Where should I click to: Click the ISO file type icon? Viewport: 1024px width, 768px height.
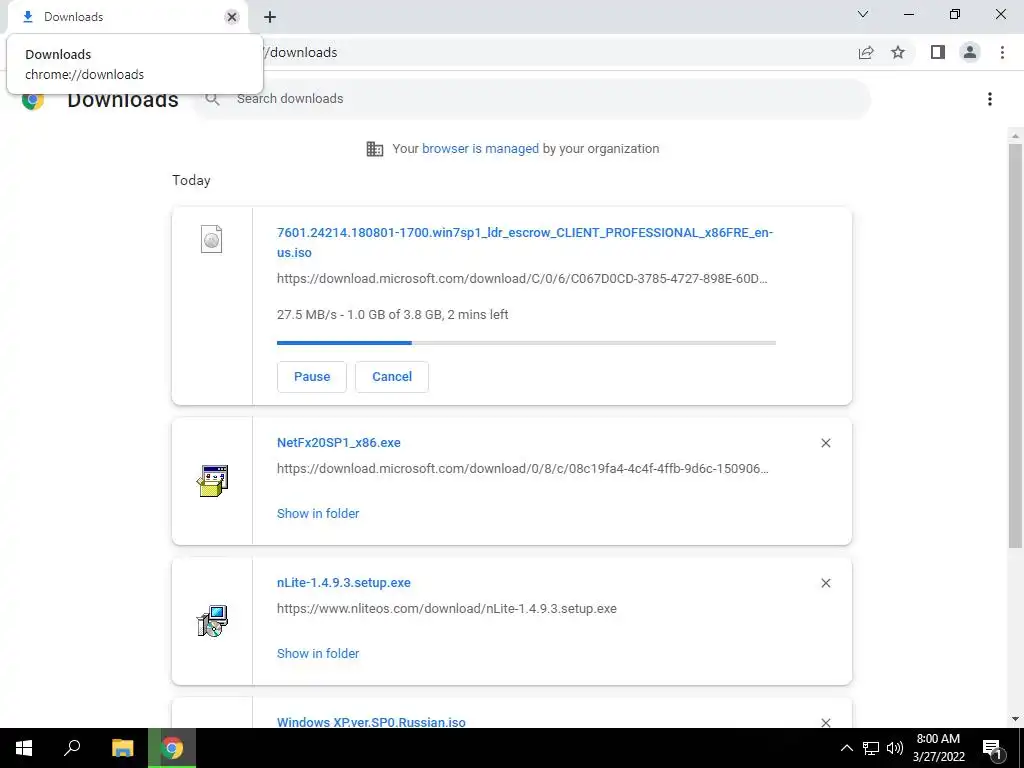pyautogui.click(x=212, y=239)
